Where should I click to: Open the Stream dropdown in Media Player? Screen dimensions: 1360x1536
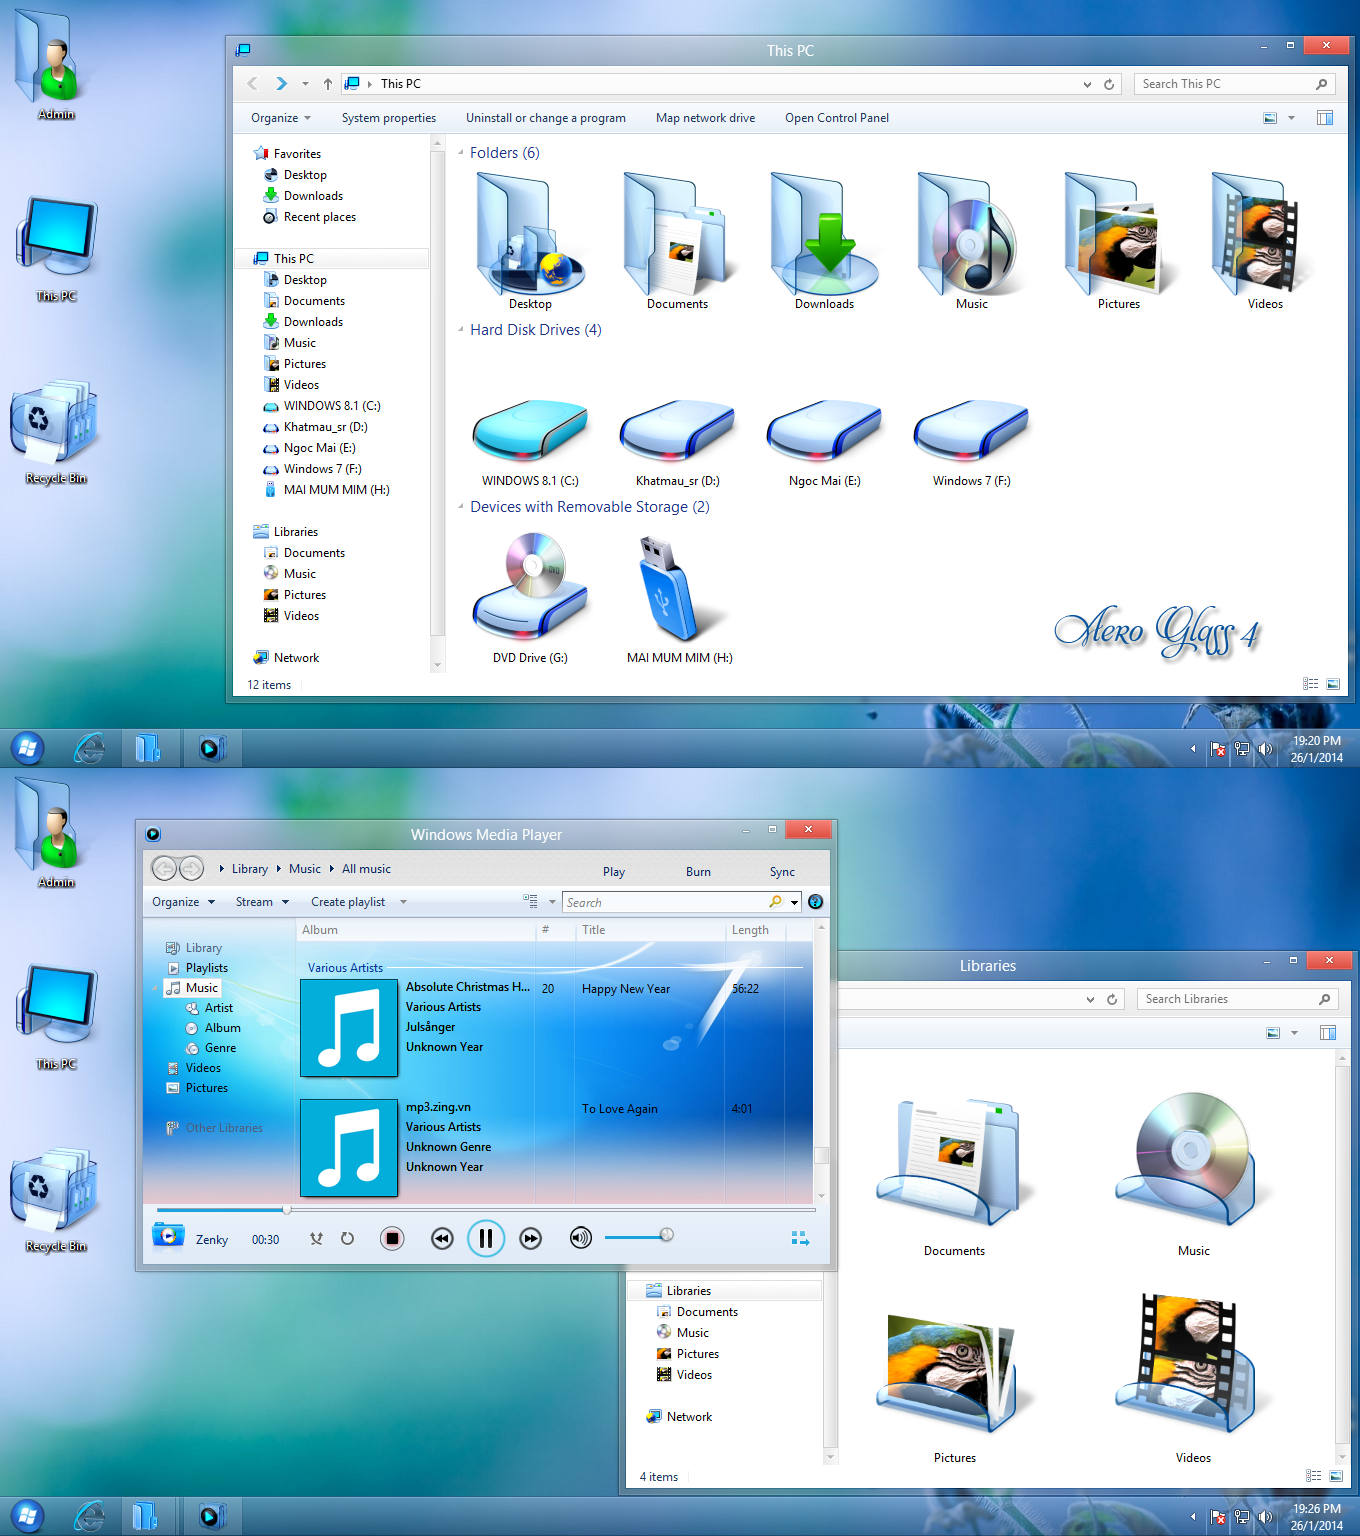click(262, 902)
